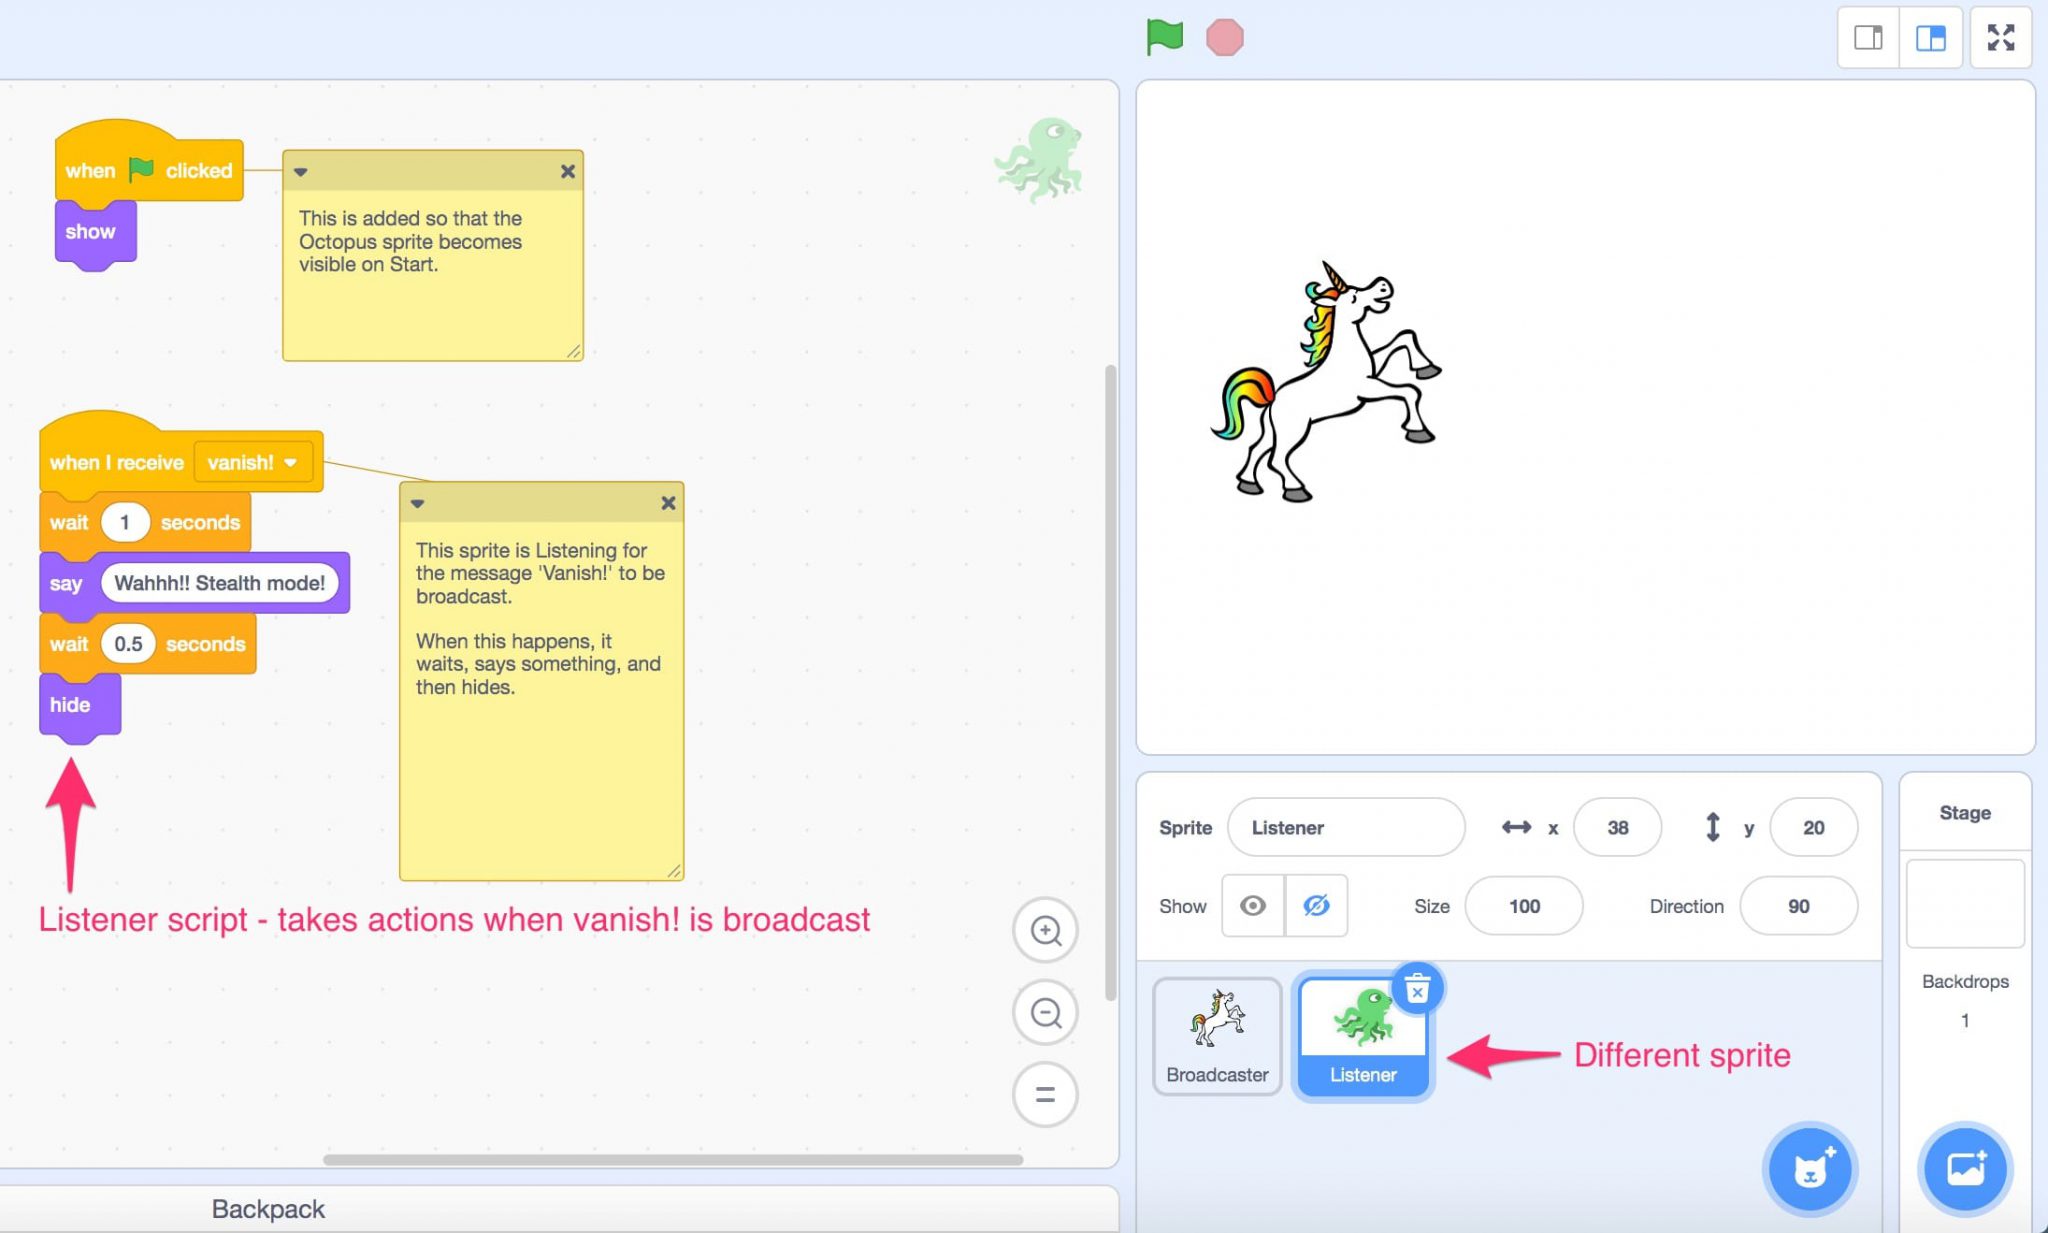Open the Backpack panel
The width and height of the screenshot is (2048, 1233).
point(267,1208)
